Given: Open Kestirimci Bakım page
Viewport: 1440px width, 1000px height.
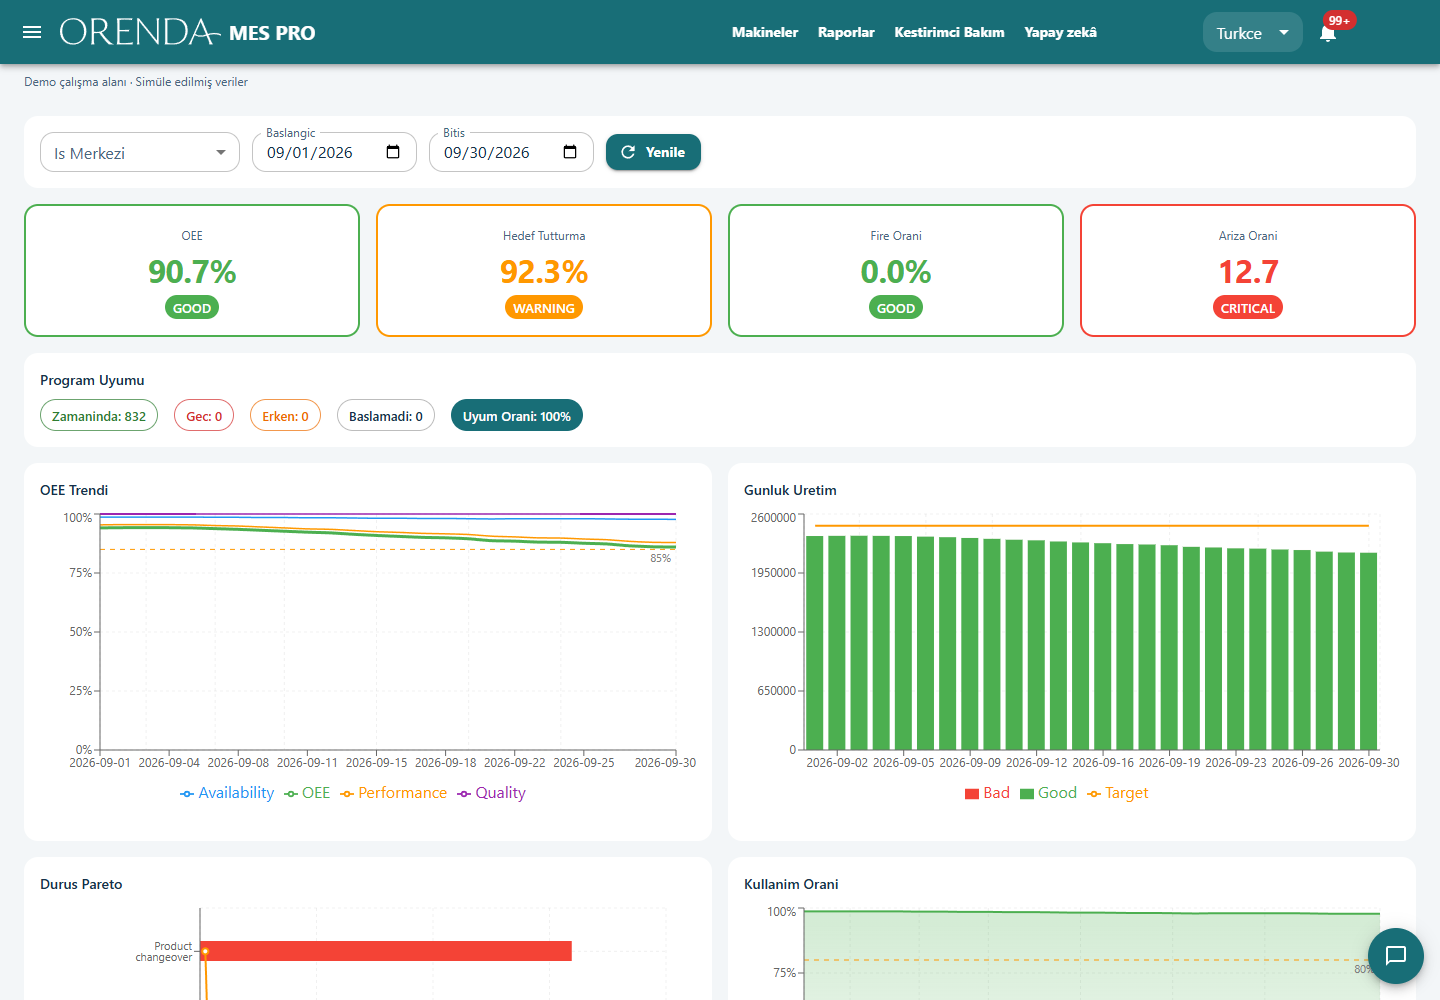Looking at the screenshot, I should pyautogui.click(x=949, y=33).
